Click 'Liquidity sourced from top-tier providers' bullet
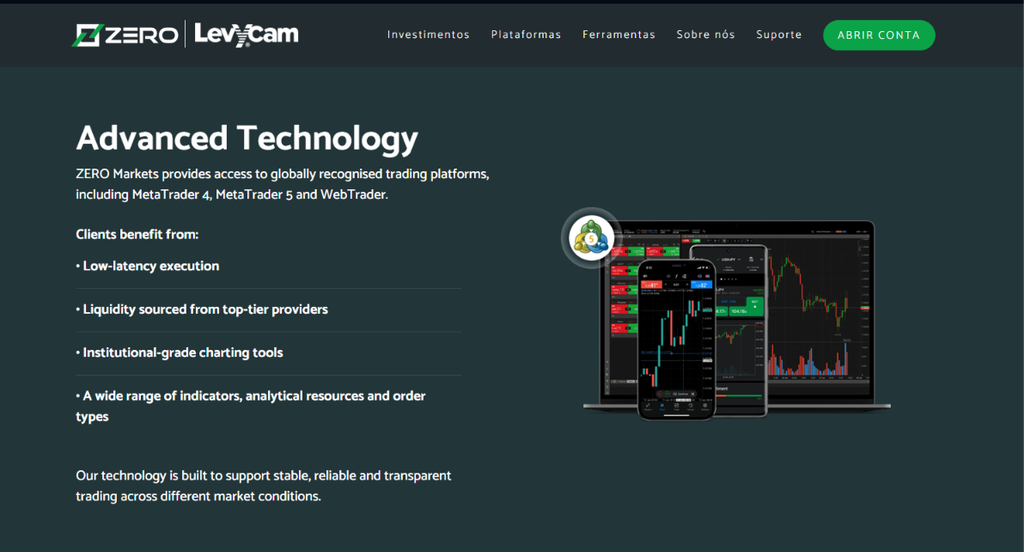The image size is (1024, 552). [x=202, y=310]
